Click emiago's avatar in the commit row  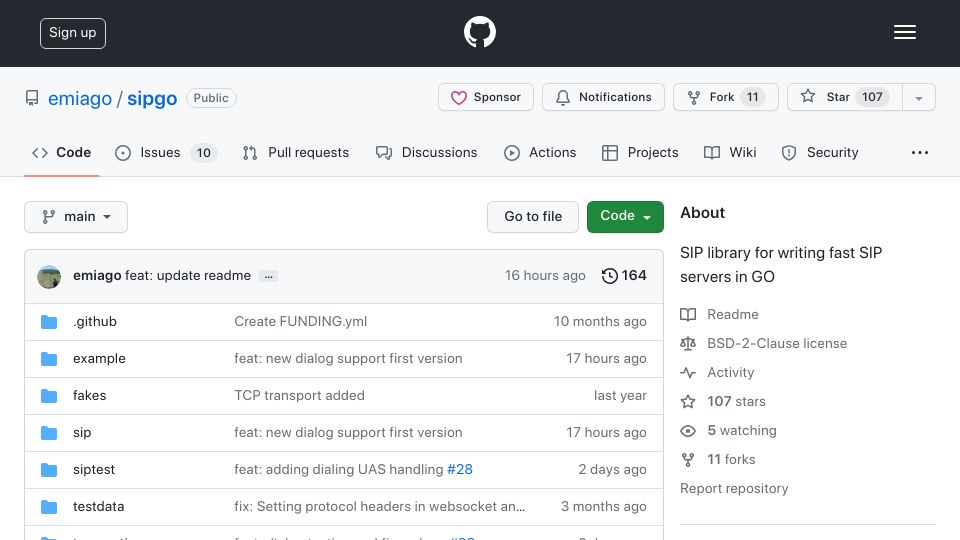(x=49, y=276)
